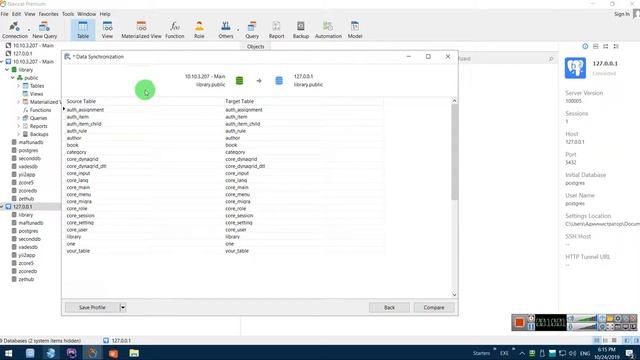Click the green source database icon
The image size is (640, 360).
point(240,81)
